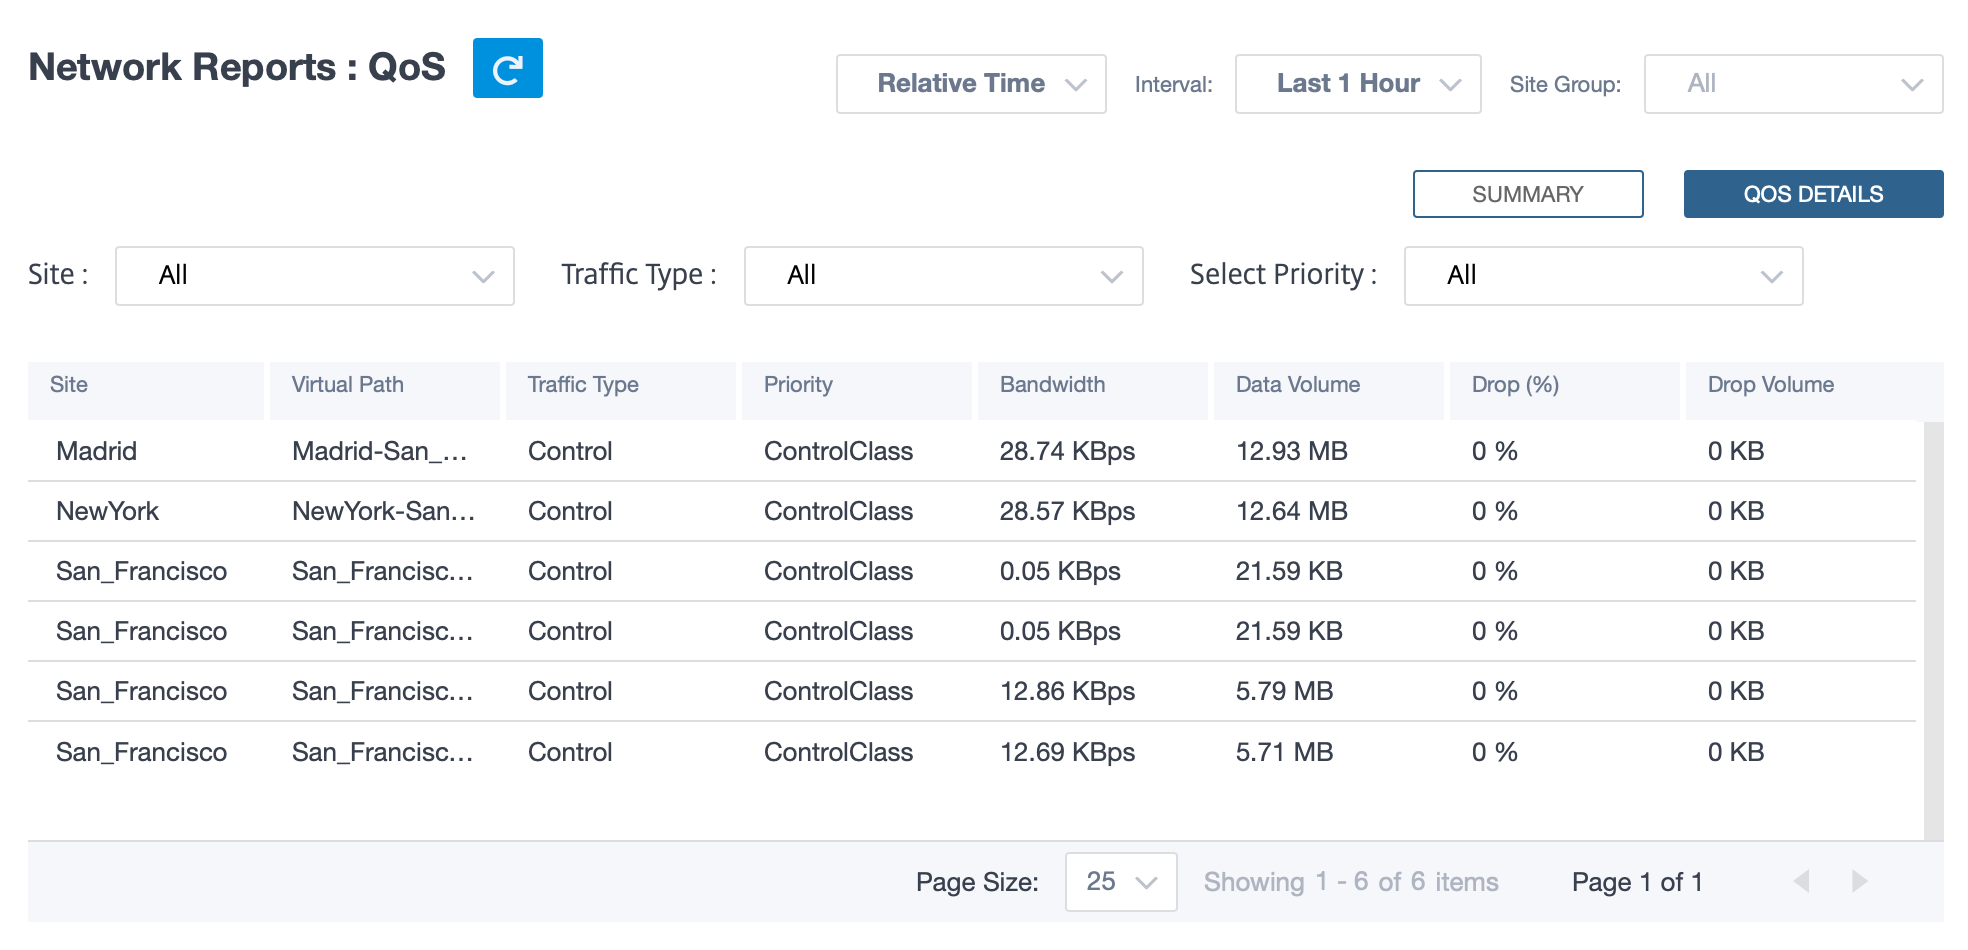1968x950 pixels.
Task: Click the Showing 1 - 6 of 6 items text
Action: pos(1351,882)
